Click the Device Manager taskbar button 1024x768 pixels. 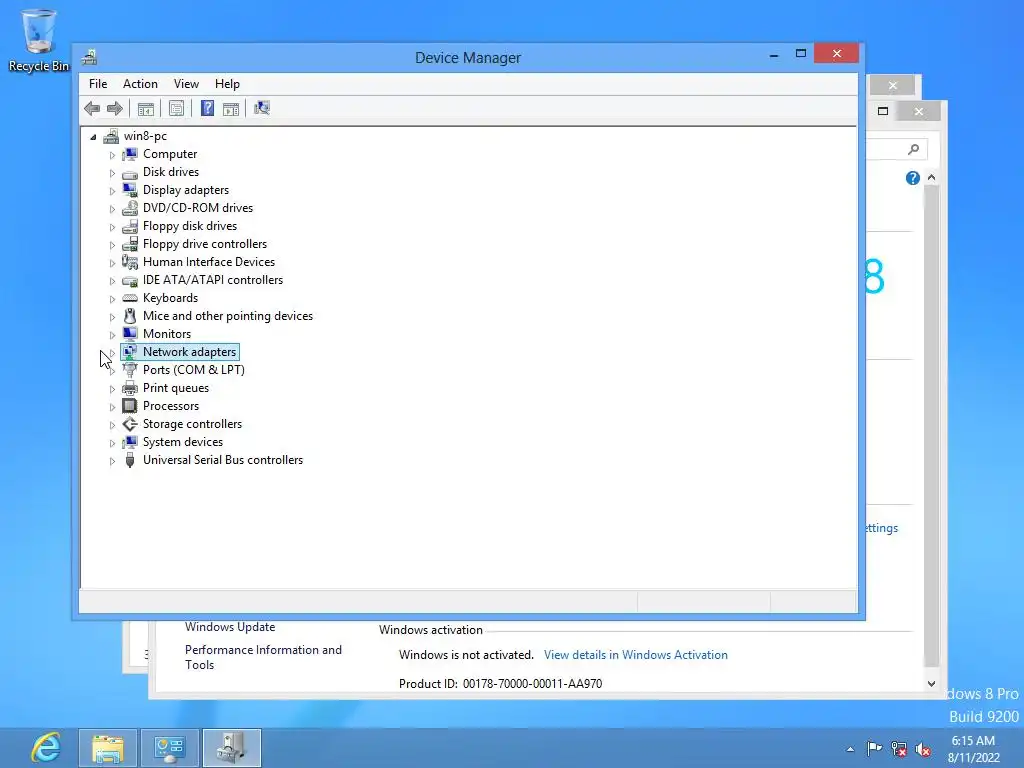pos(232,748)
